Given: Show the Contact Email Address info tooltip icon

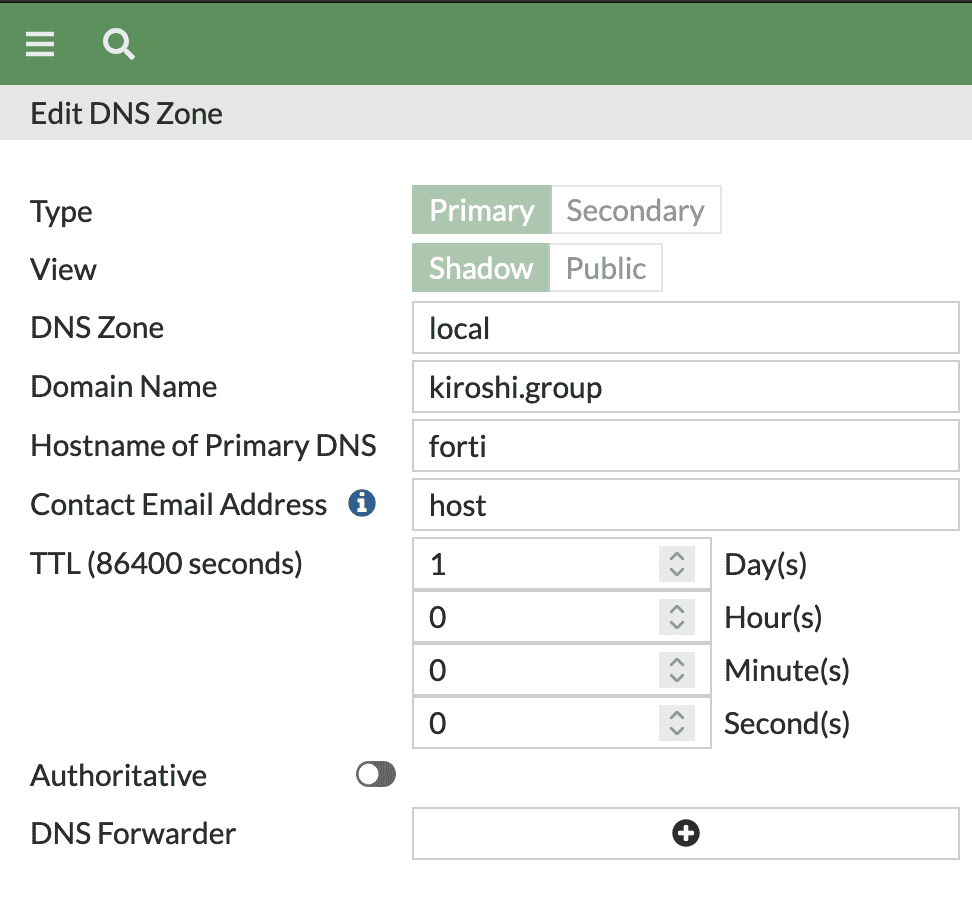Looking at the screenshot, I should point(362,503).
